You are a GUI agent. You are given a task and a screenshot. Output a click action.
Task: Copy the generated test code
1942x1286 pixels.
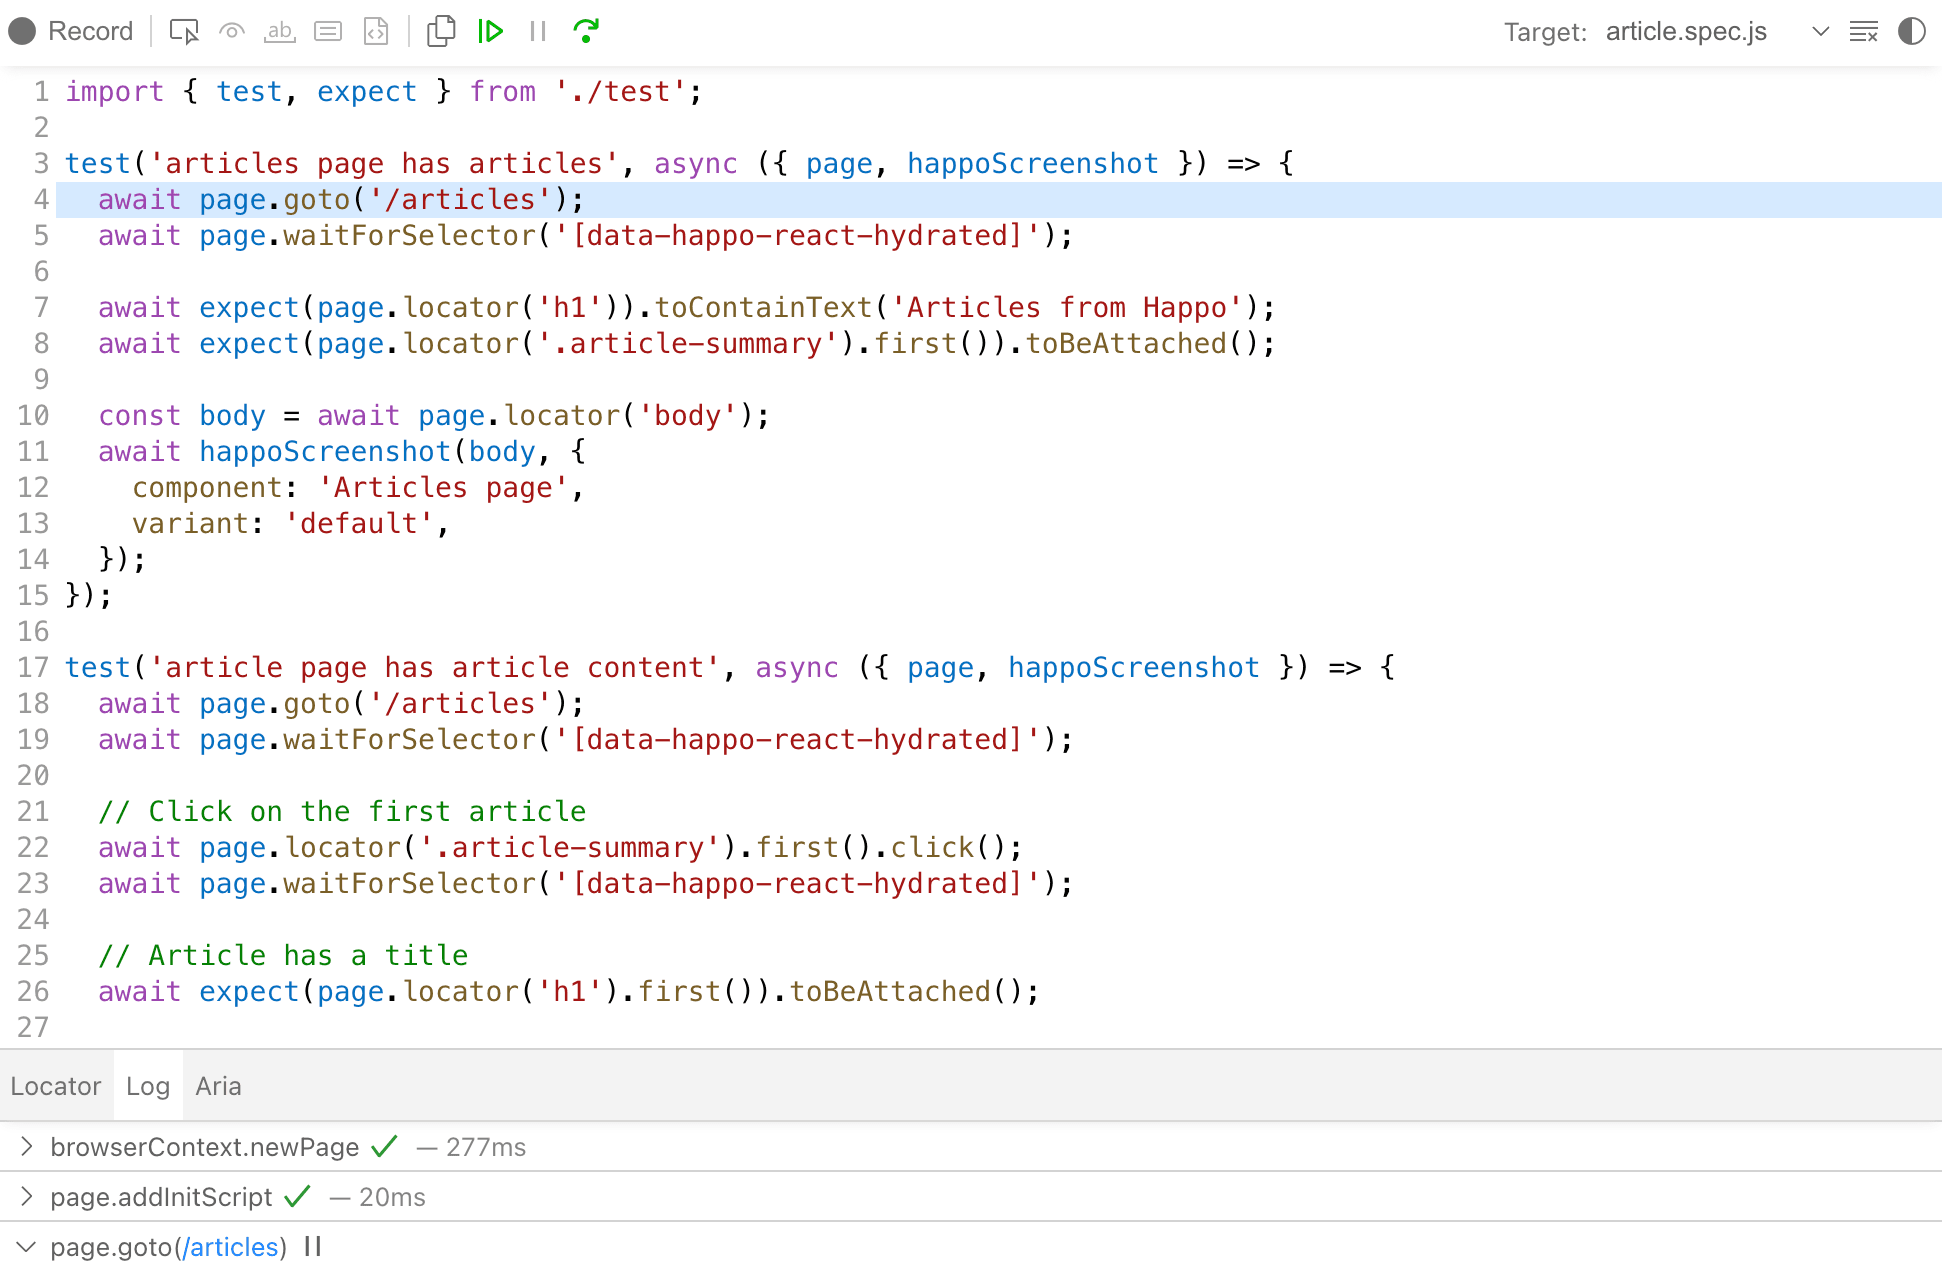pyautogui.click(x=440, y=31)
